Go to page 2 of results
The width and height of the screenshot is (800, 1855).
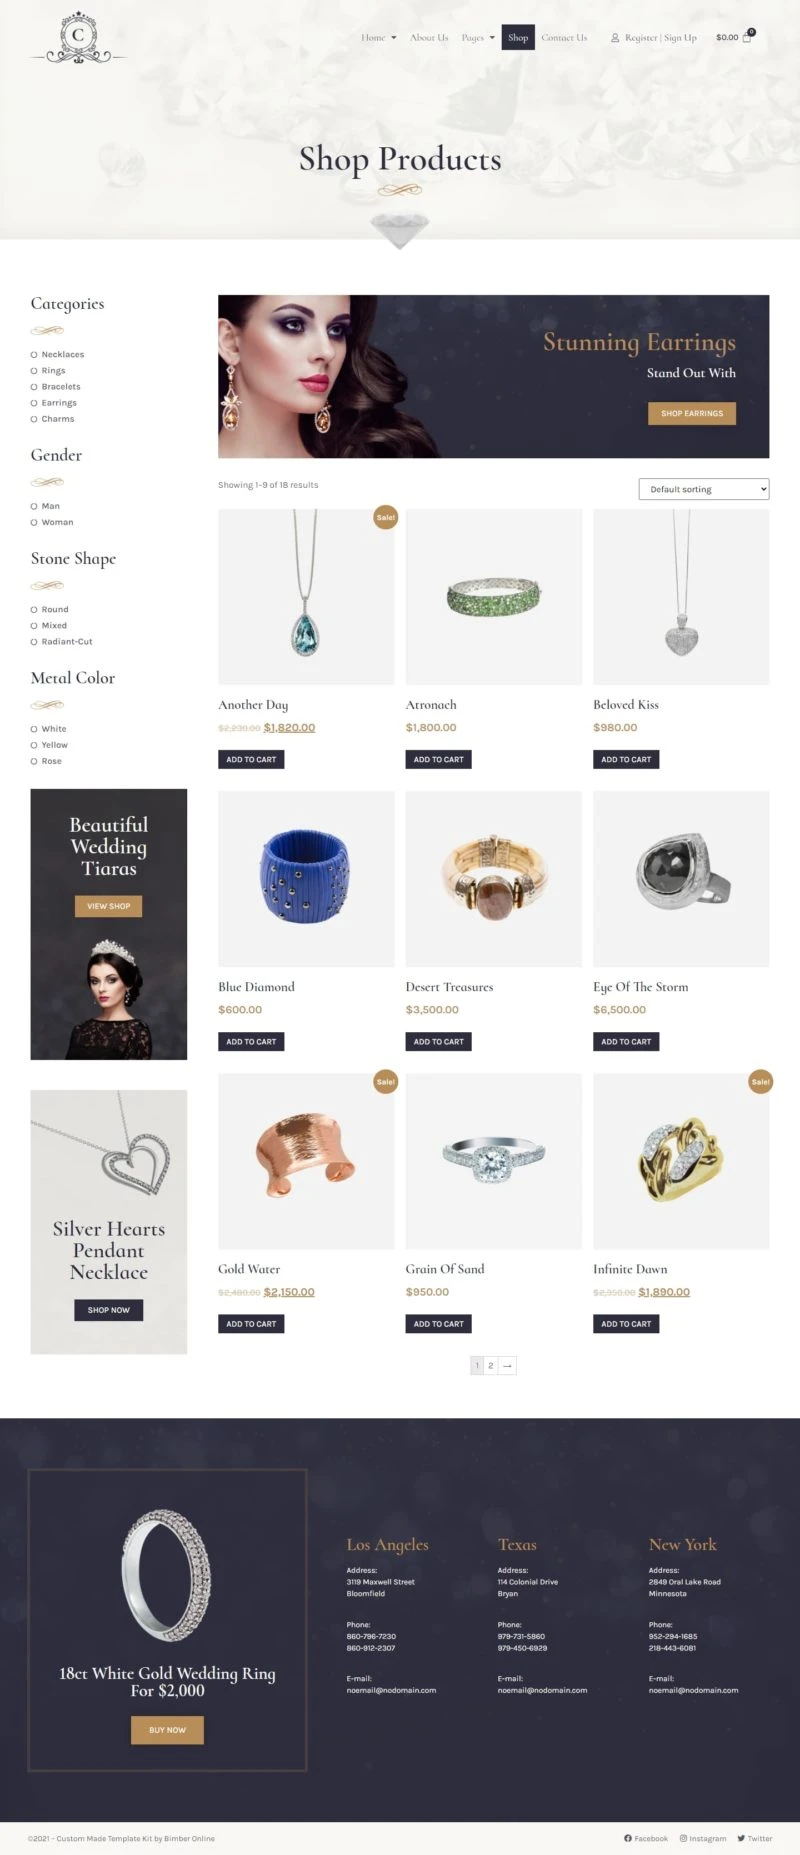[x=490, y=1365]
